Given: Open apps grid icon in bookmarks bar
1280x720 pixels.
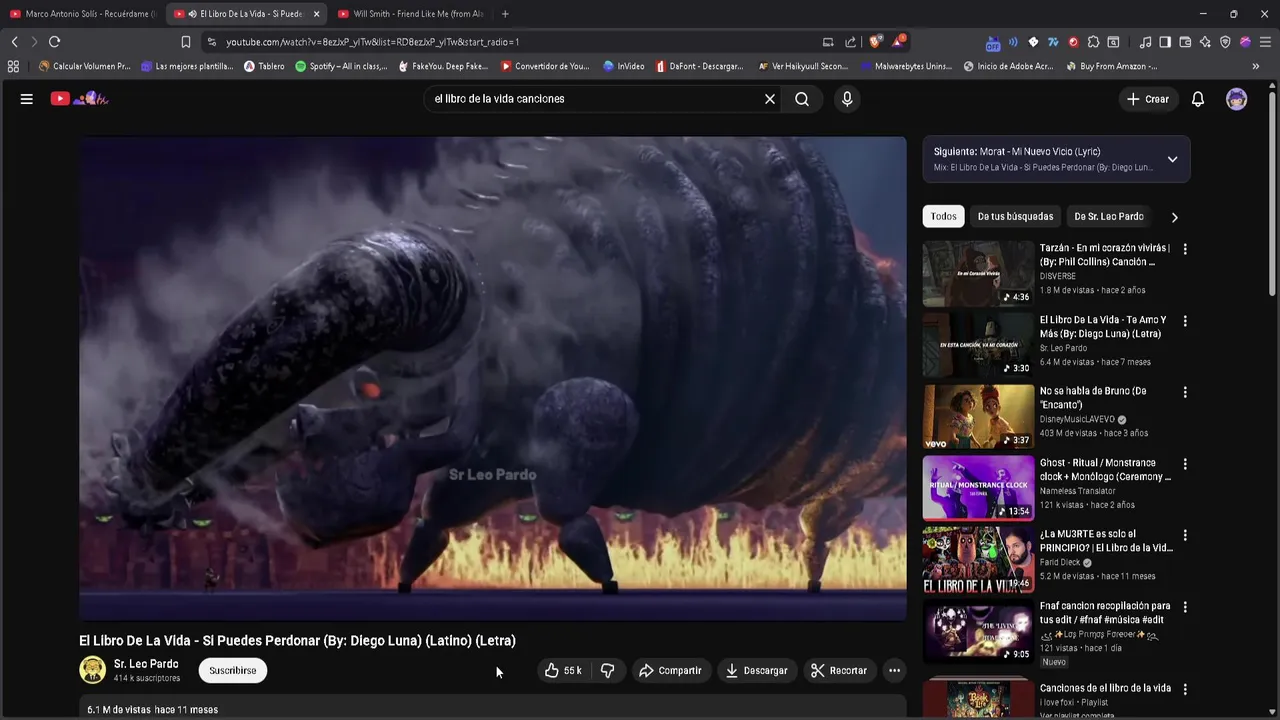Looking at the screenshot, I should 13,66.
